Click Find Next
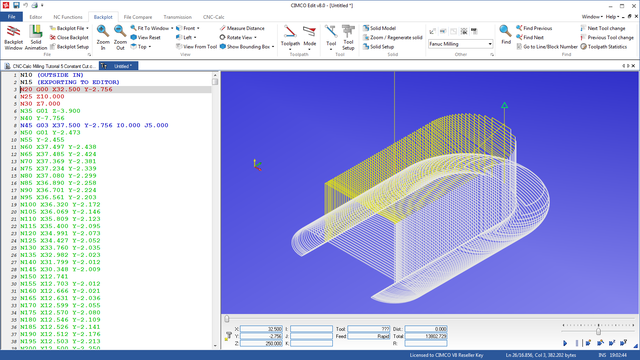Viewport: 640px width, 360px height. pyautogui.click(x=530, y=38)
